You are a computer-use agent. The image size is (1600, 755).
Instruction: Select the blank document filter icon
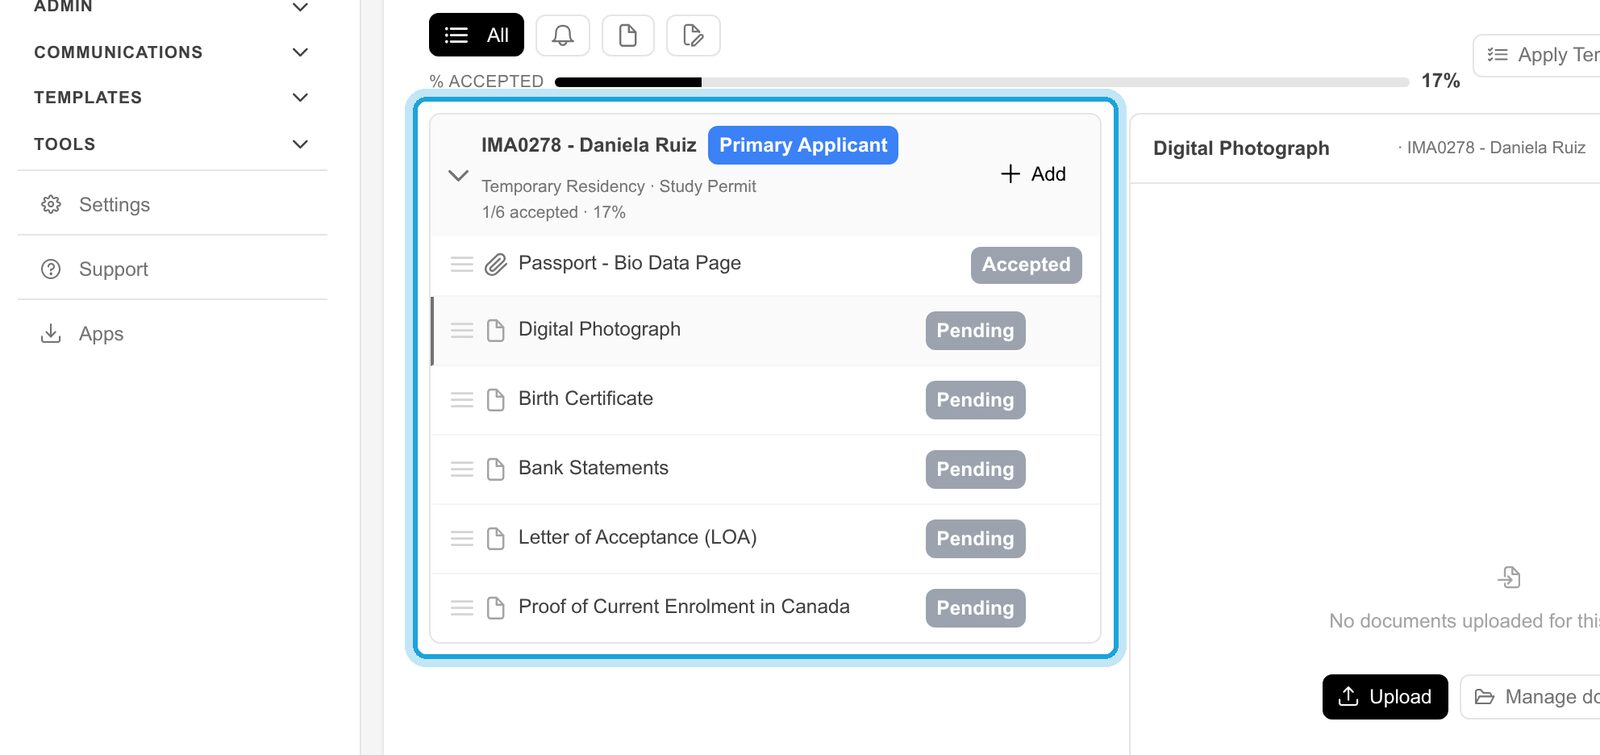(x=628, y=35)
